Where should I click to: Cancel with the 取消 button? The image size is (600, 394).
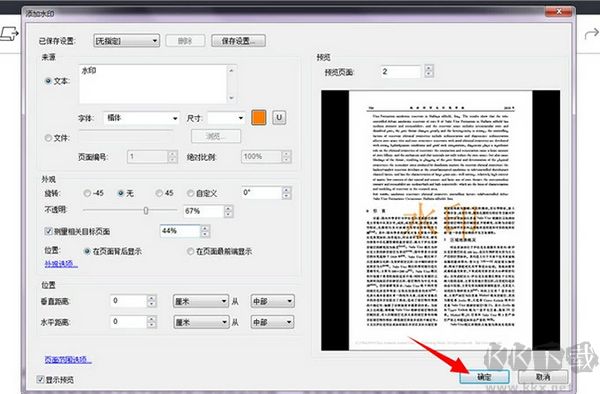point(543,377)
